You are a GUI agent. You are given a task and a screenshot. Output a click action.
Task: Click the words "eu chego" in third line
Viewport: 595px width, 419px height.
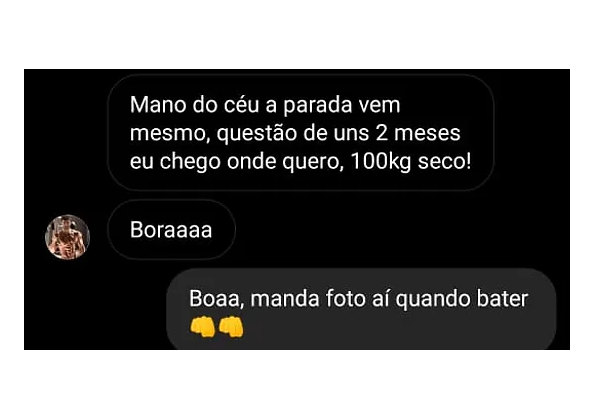[175, 162]
